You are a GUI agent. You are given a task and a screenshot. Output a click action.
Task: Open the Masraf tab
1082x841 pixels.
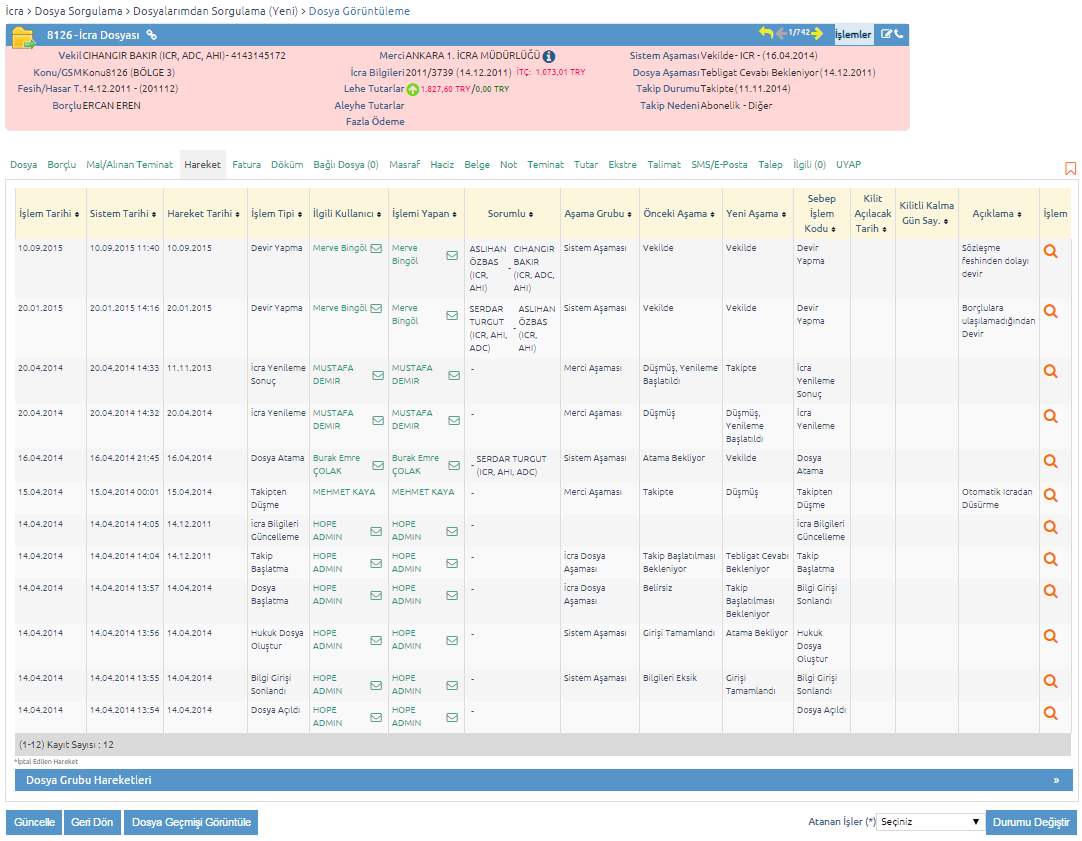(404, 165)
